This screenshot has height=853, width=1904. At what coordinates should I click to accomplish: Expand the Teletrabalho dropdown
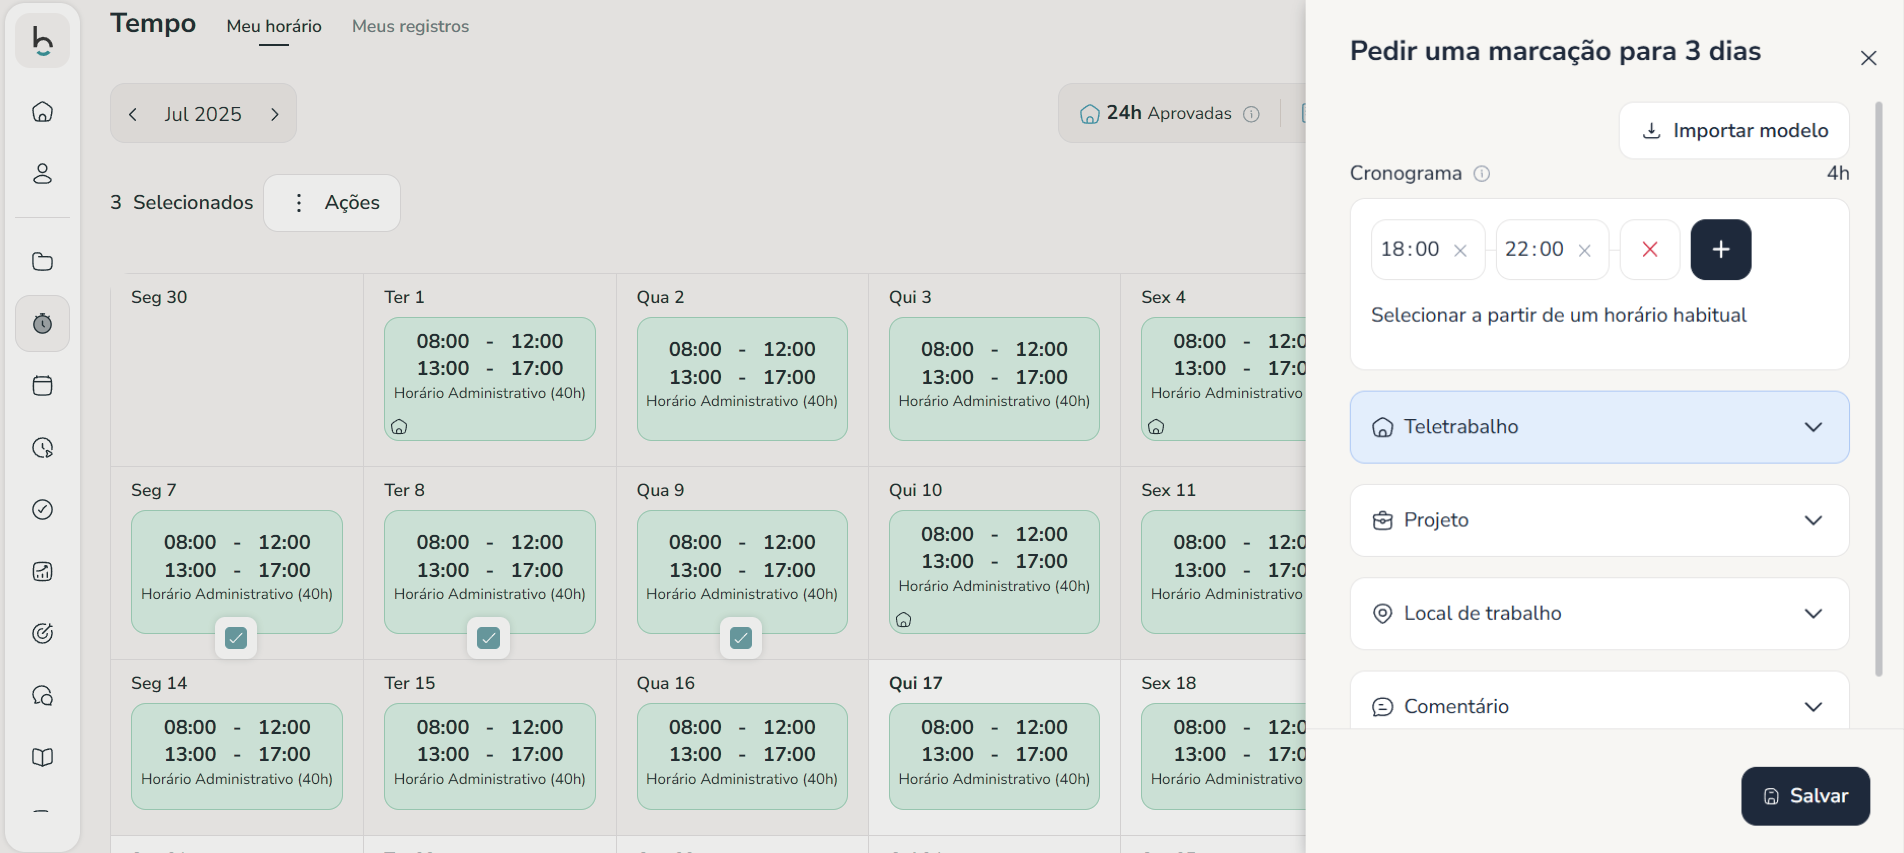1598,427
